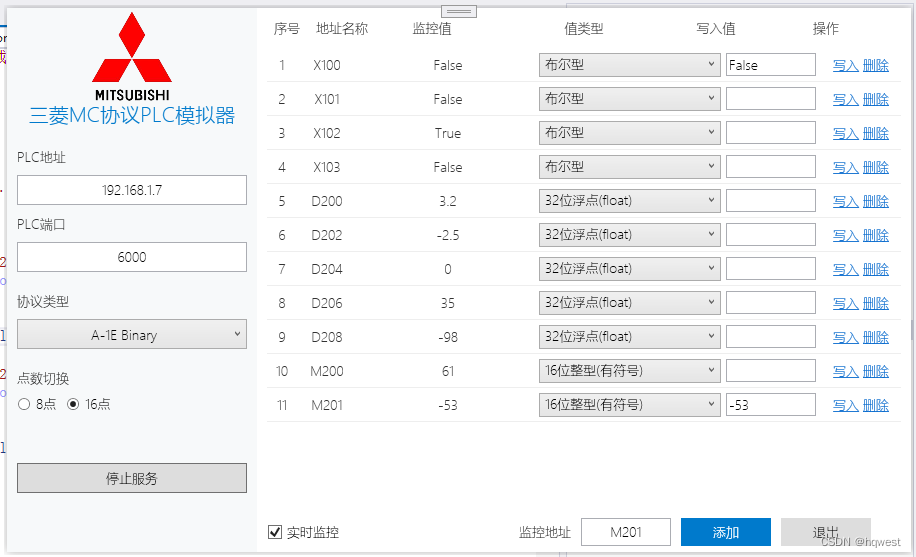Click write value field for D208

771,336
